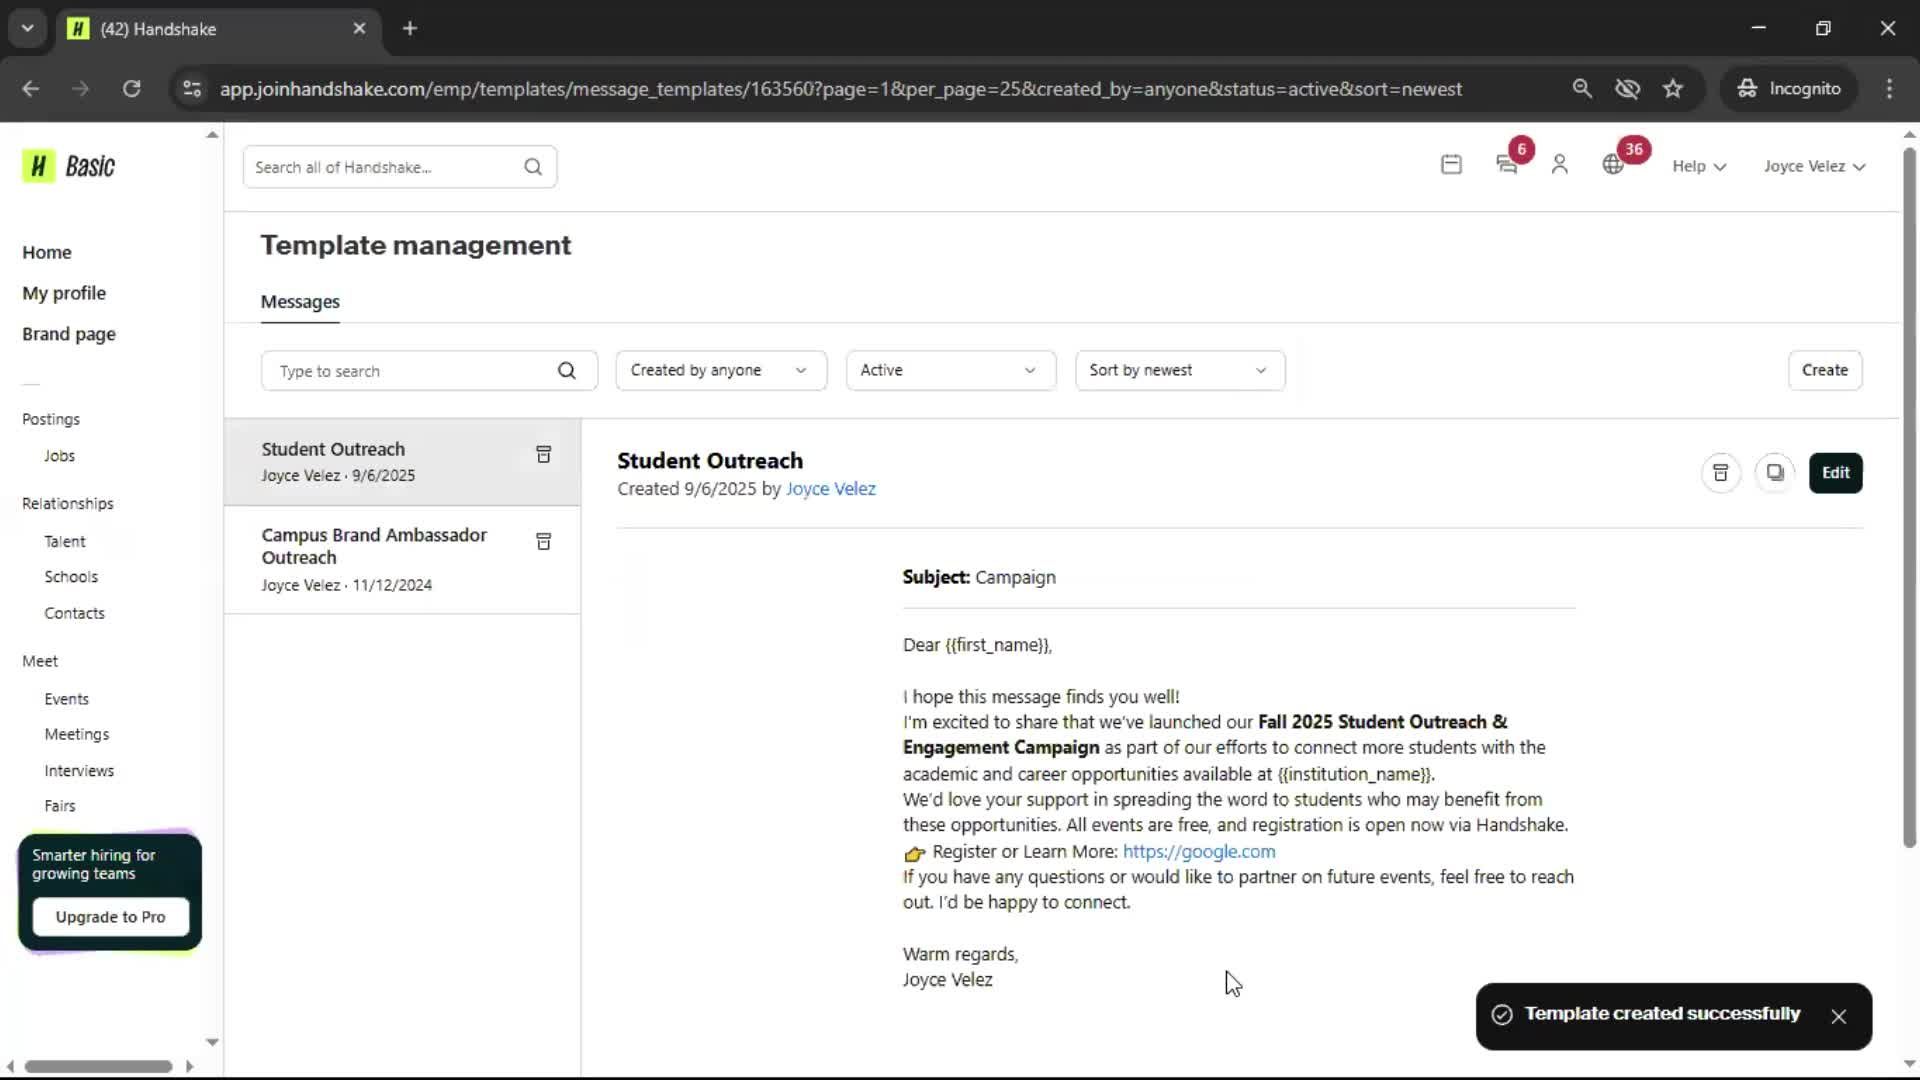Click sidebar scroll down arrow
Viewport: 1920px width, 1080px height.
click(212, 1042)
